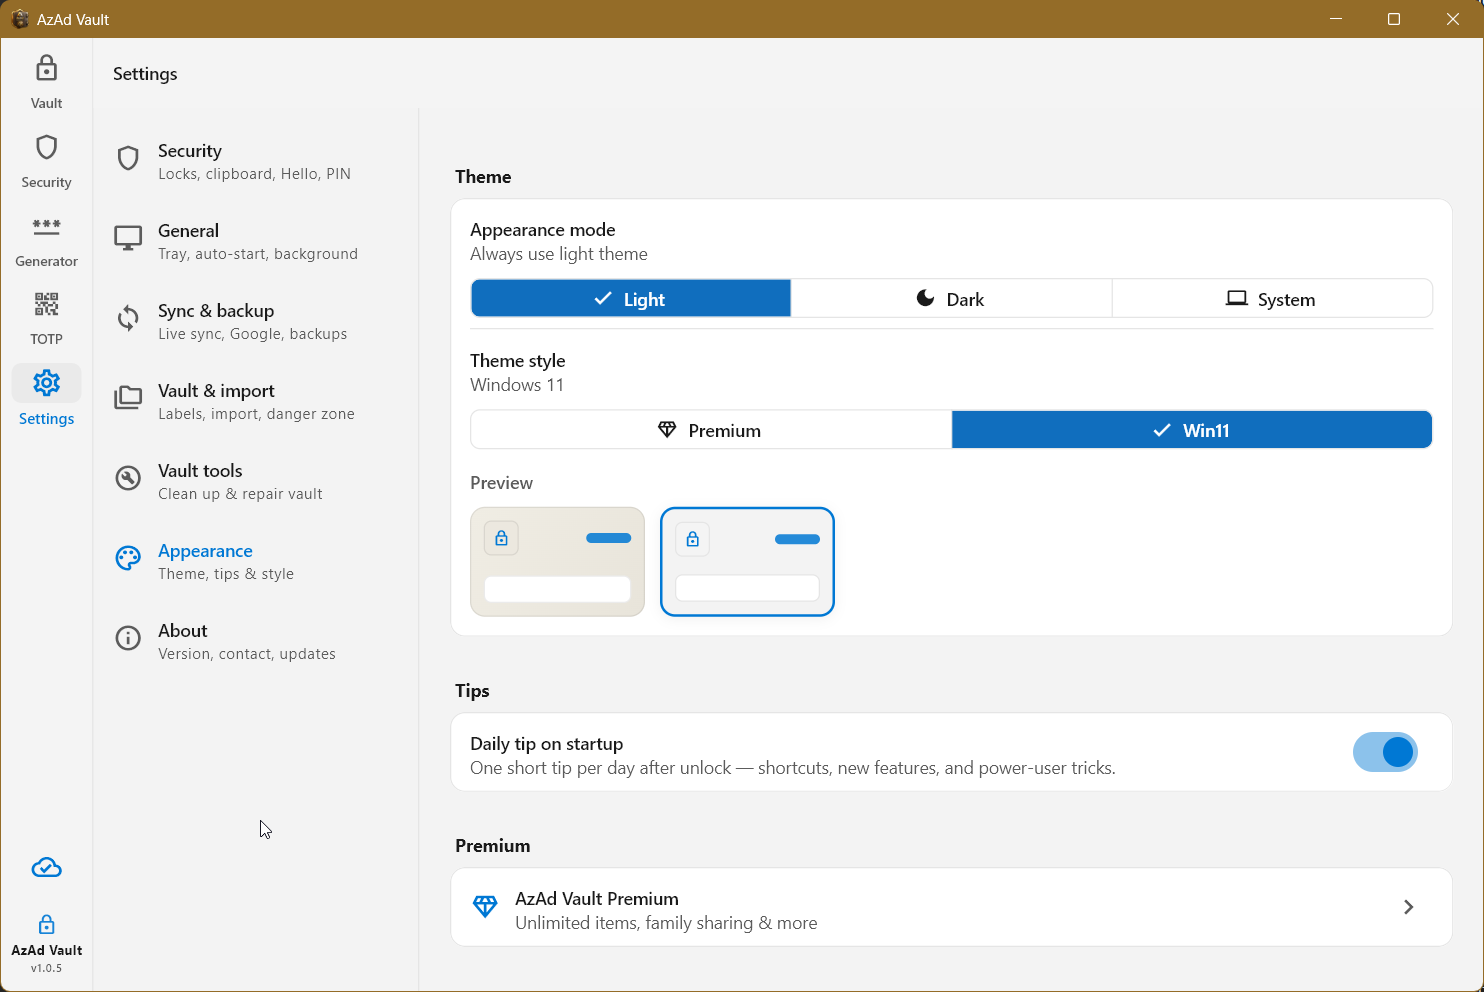Select the Dark appearance mode
Viewport: 1484px width, 992px height.
coord(951,299)
